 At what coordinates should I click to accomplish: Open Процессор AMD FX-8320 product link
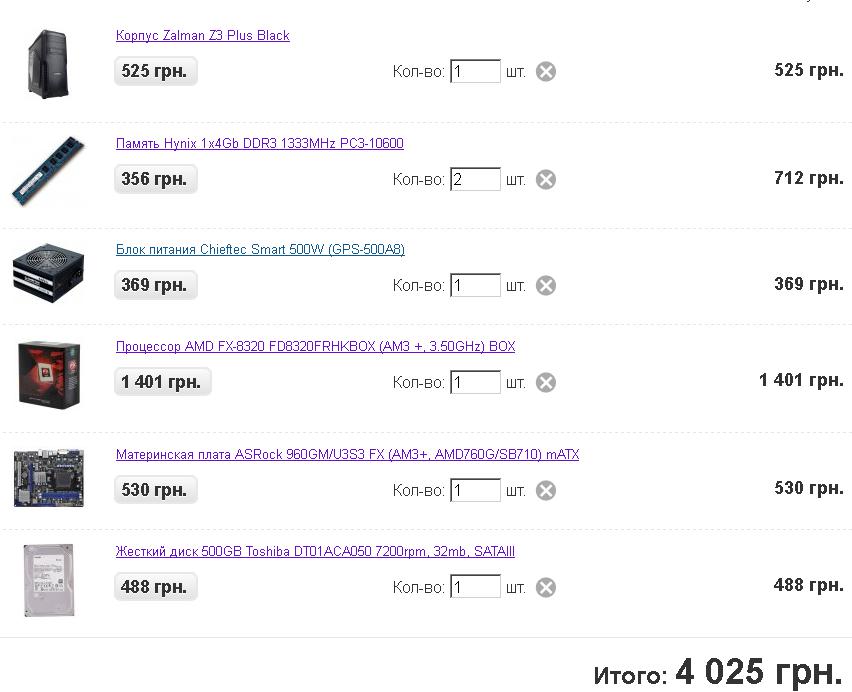point(315,347)
